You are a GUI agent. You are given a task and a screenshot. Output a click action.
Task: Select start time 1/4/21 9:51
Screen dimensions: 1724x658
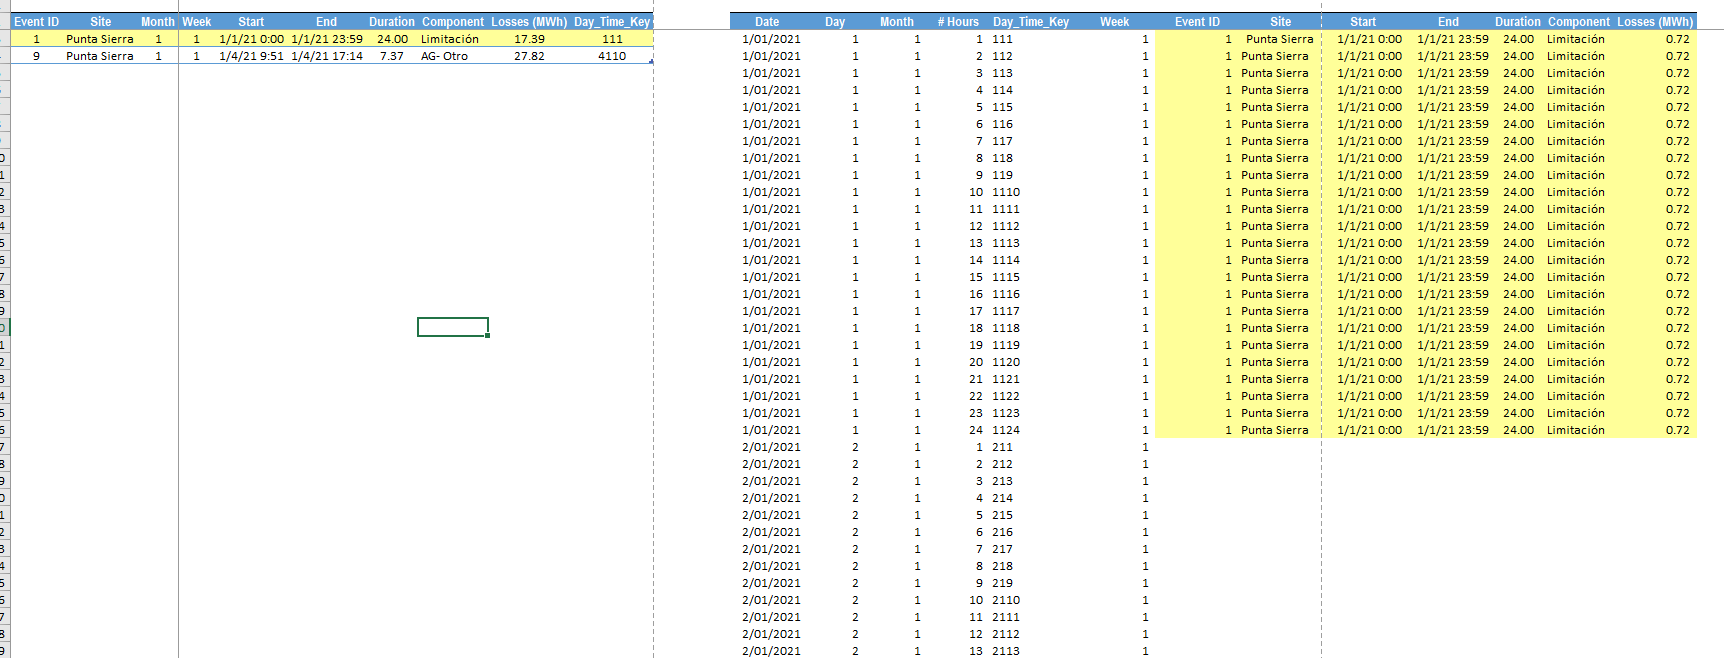[x=251, y=56]
